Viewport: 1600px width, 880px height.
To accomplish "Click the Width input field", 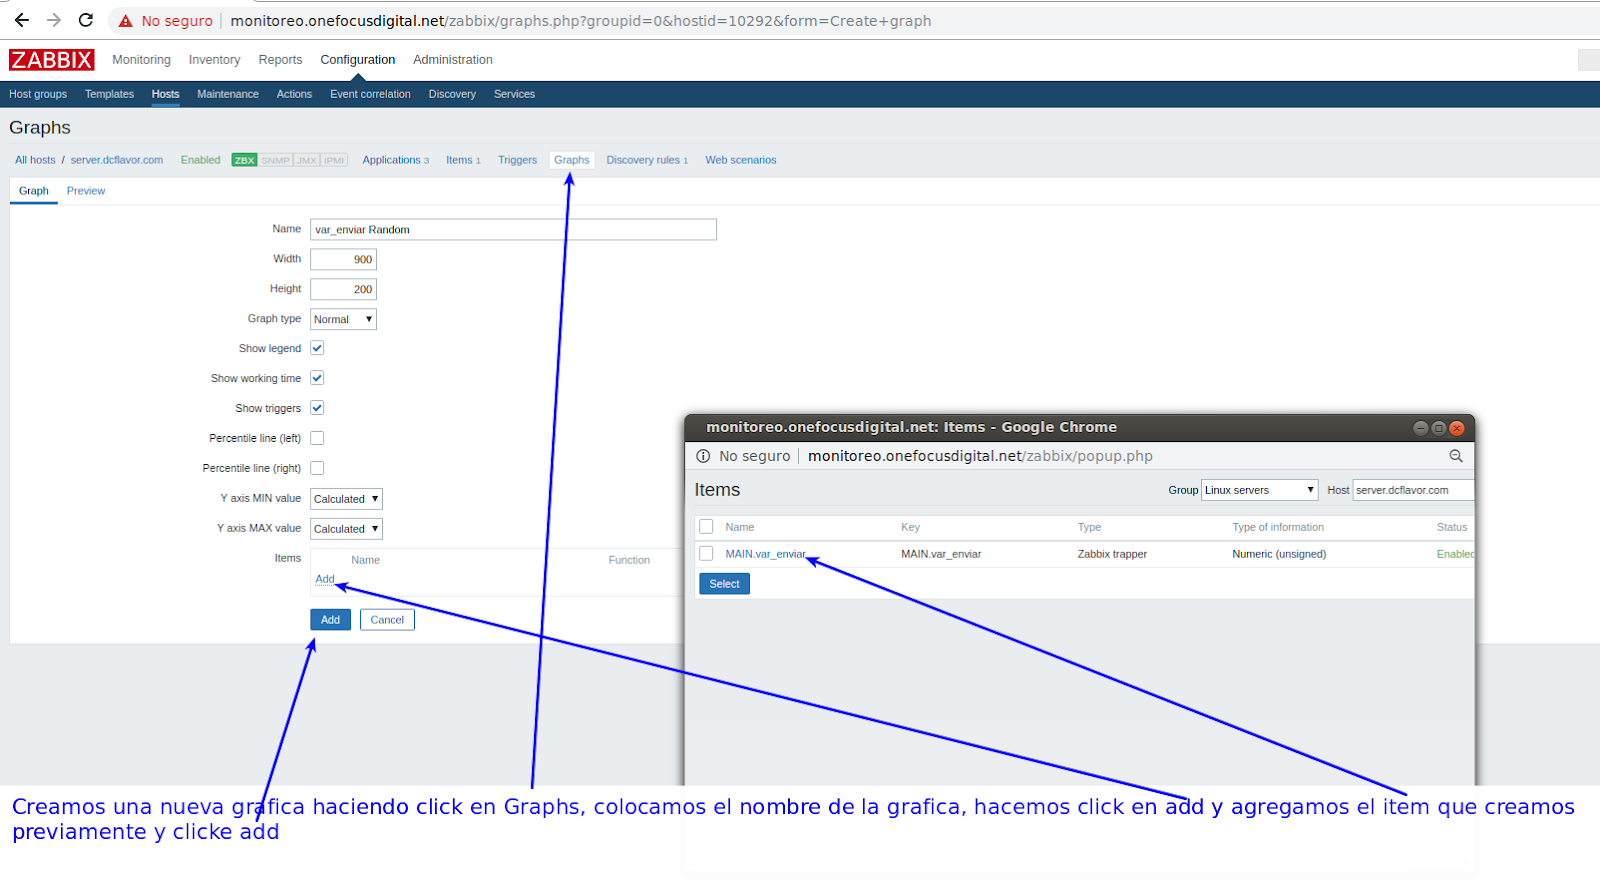I will coord(343,259).
